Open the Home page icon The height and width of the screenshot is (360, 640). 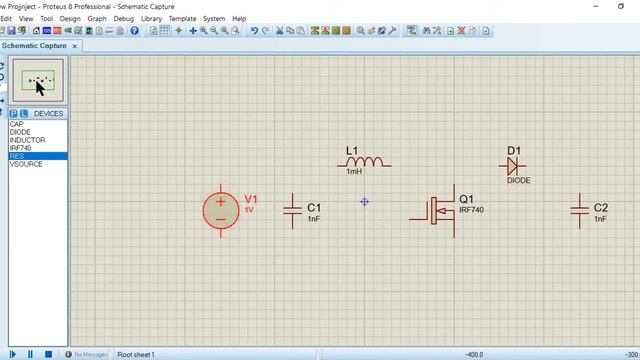coord(36,31)
